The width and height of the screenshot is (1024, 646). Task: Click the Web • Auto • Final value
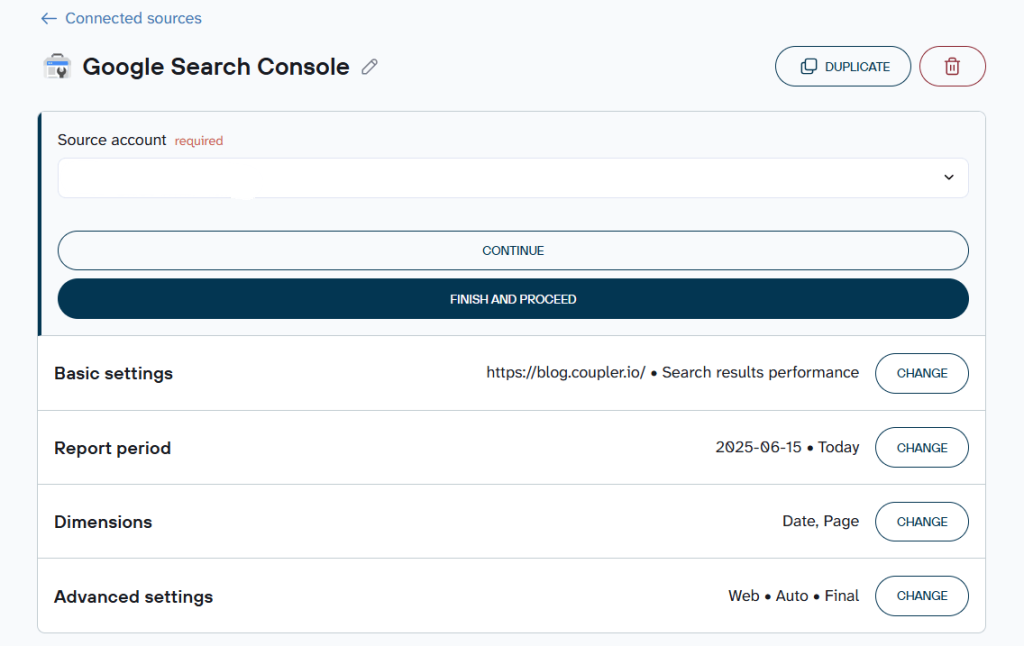click(x=793, y=596)
